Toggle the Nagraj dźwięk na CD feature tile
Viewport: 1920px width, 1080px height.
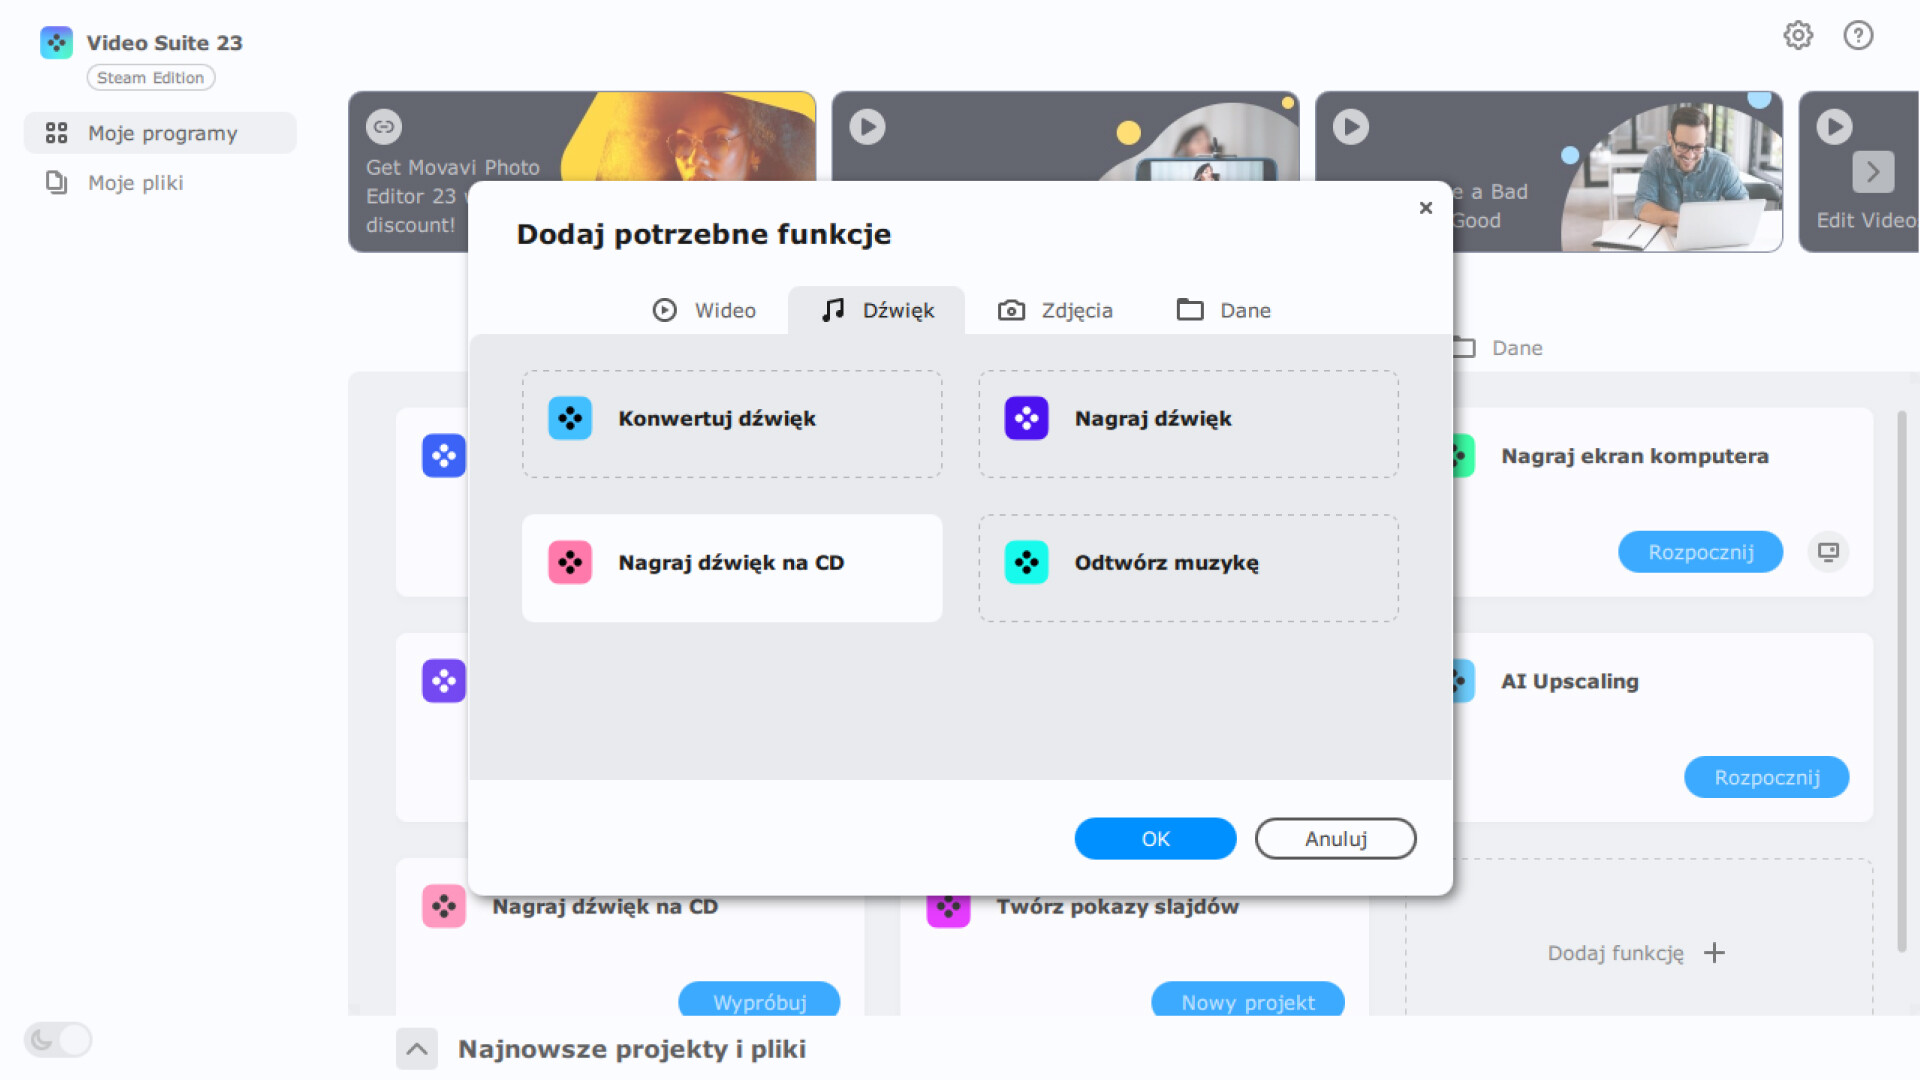coord(732,568)
